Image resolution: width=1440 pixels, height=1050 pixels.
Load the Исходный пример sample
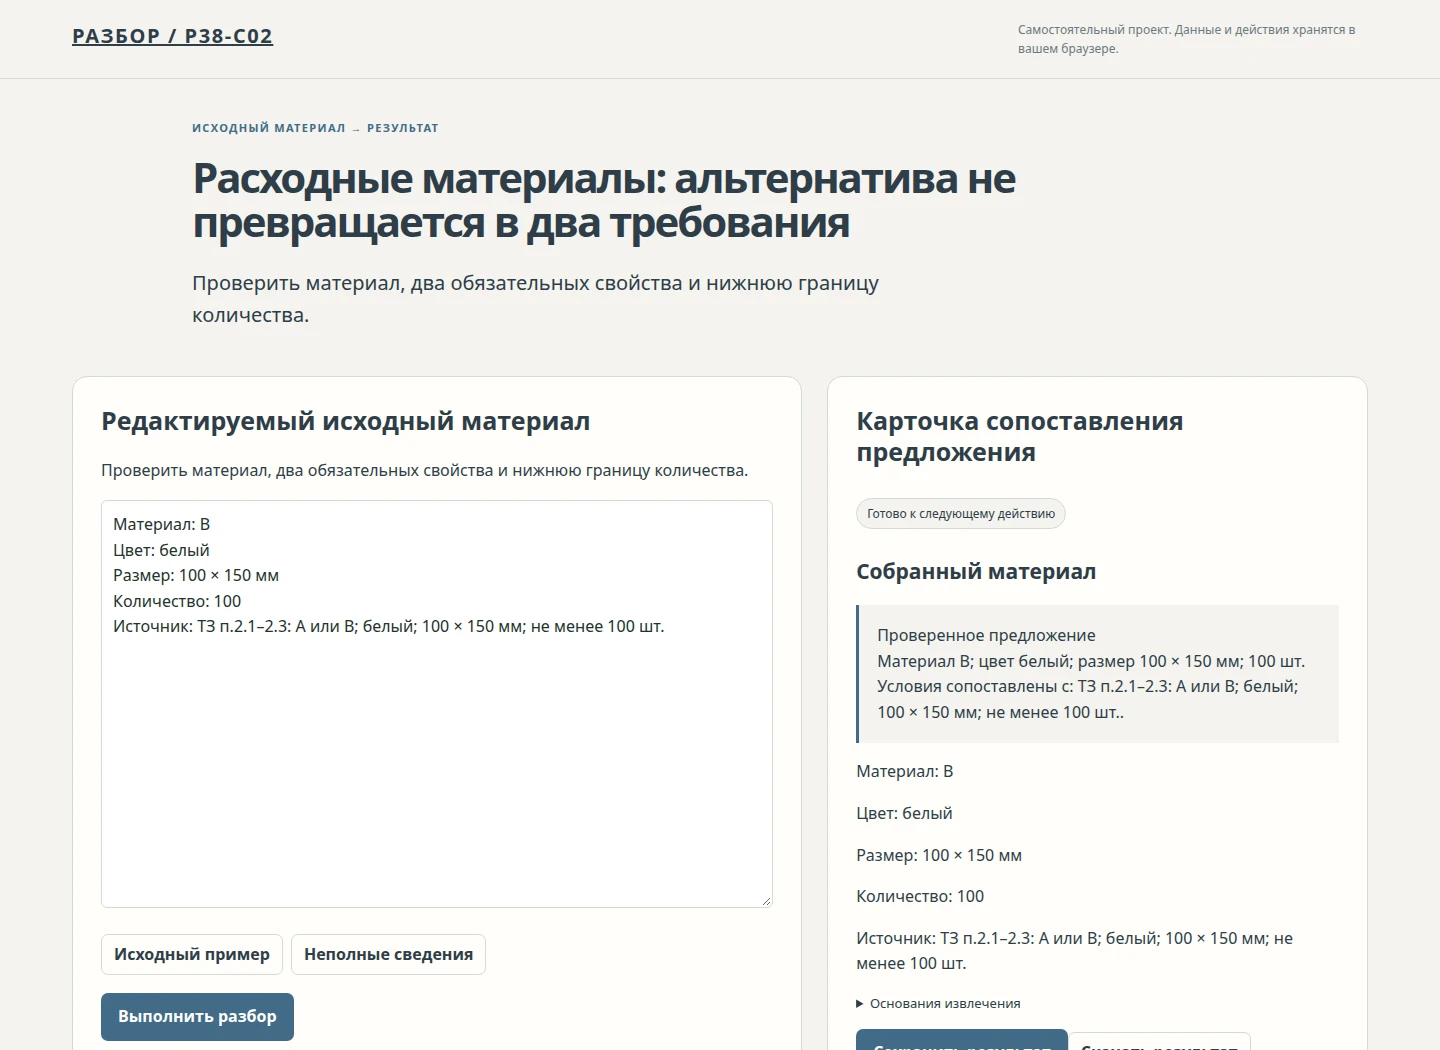tap(192, 954)
